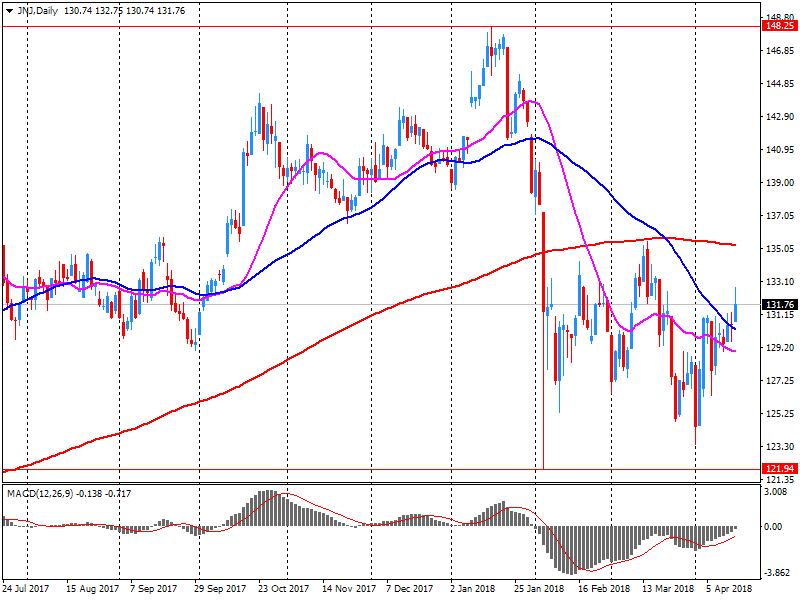Click the 127.25 price axis value

pyautogui.click(x=780, y=381)
